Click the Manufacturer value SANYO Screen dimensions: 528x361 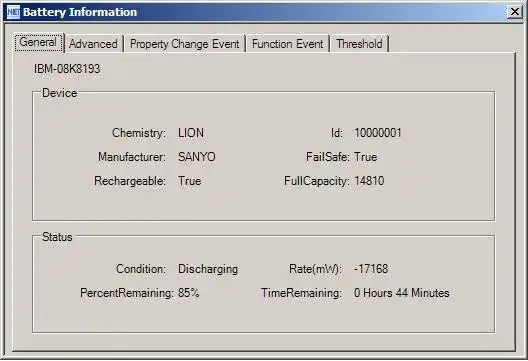(x=197, y=157)
